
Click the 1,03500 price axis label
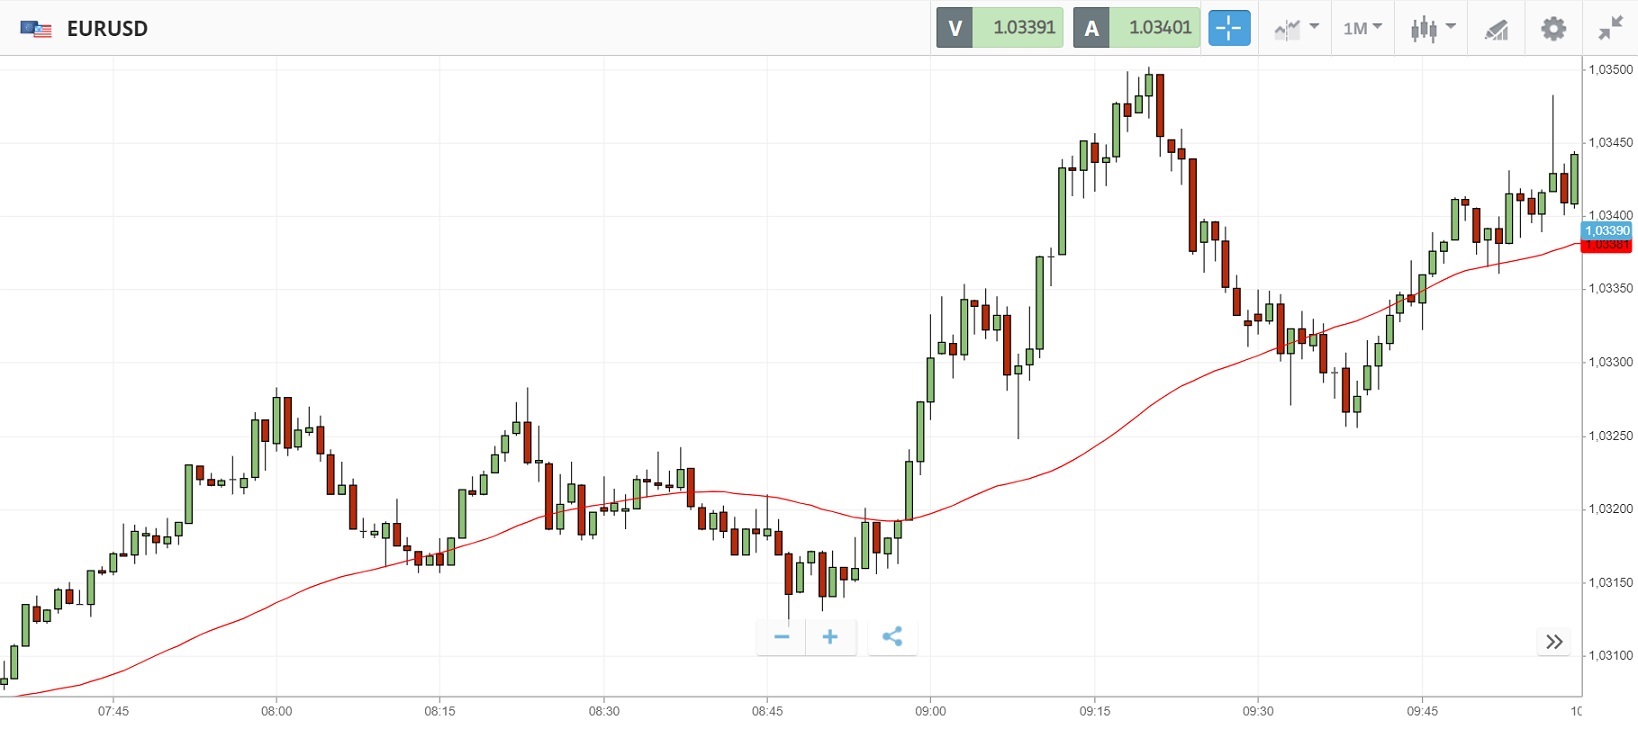coord(1610,70)
